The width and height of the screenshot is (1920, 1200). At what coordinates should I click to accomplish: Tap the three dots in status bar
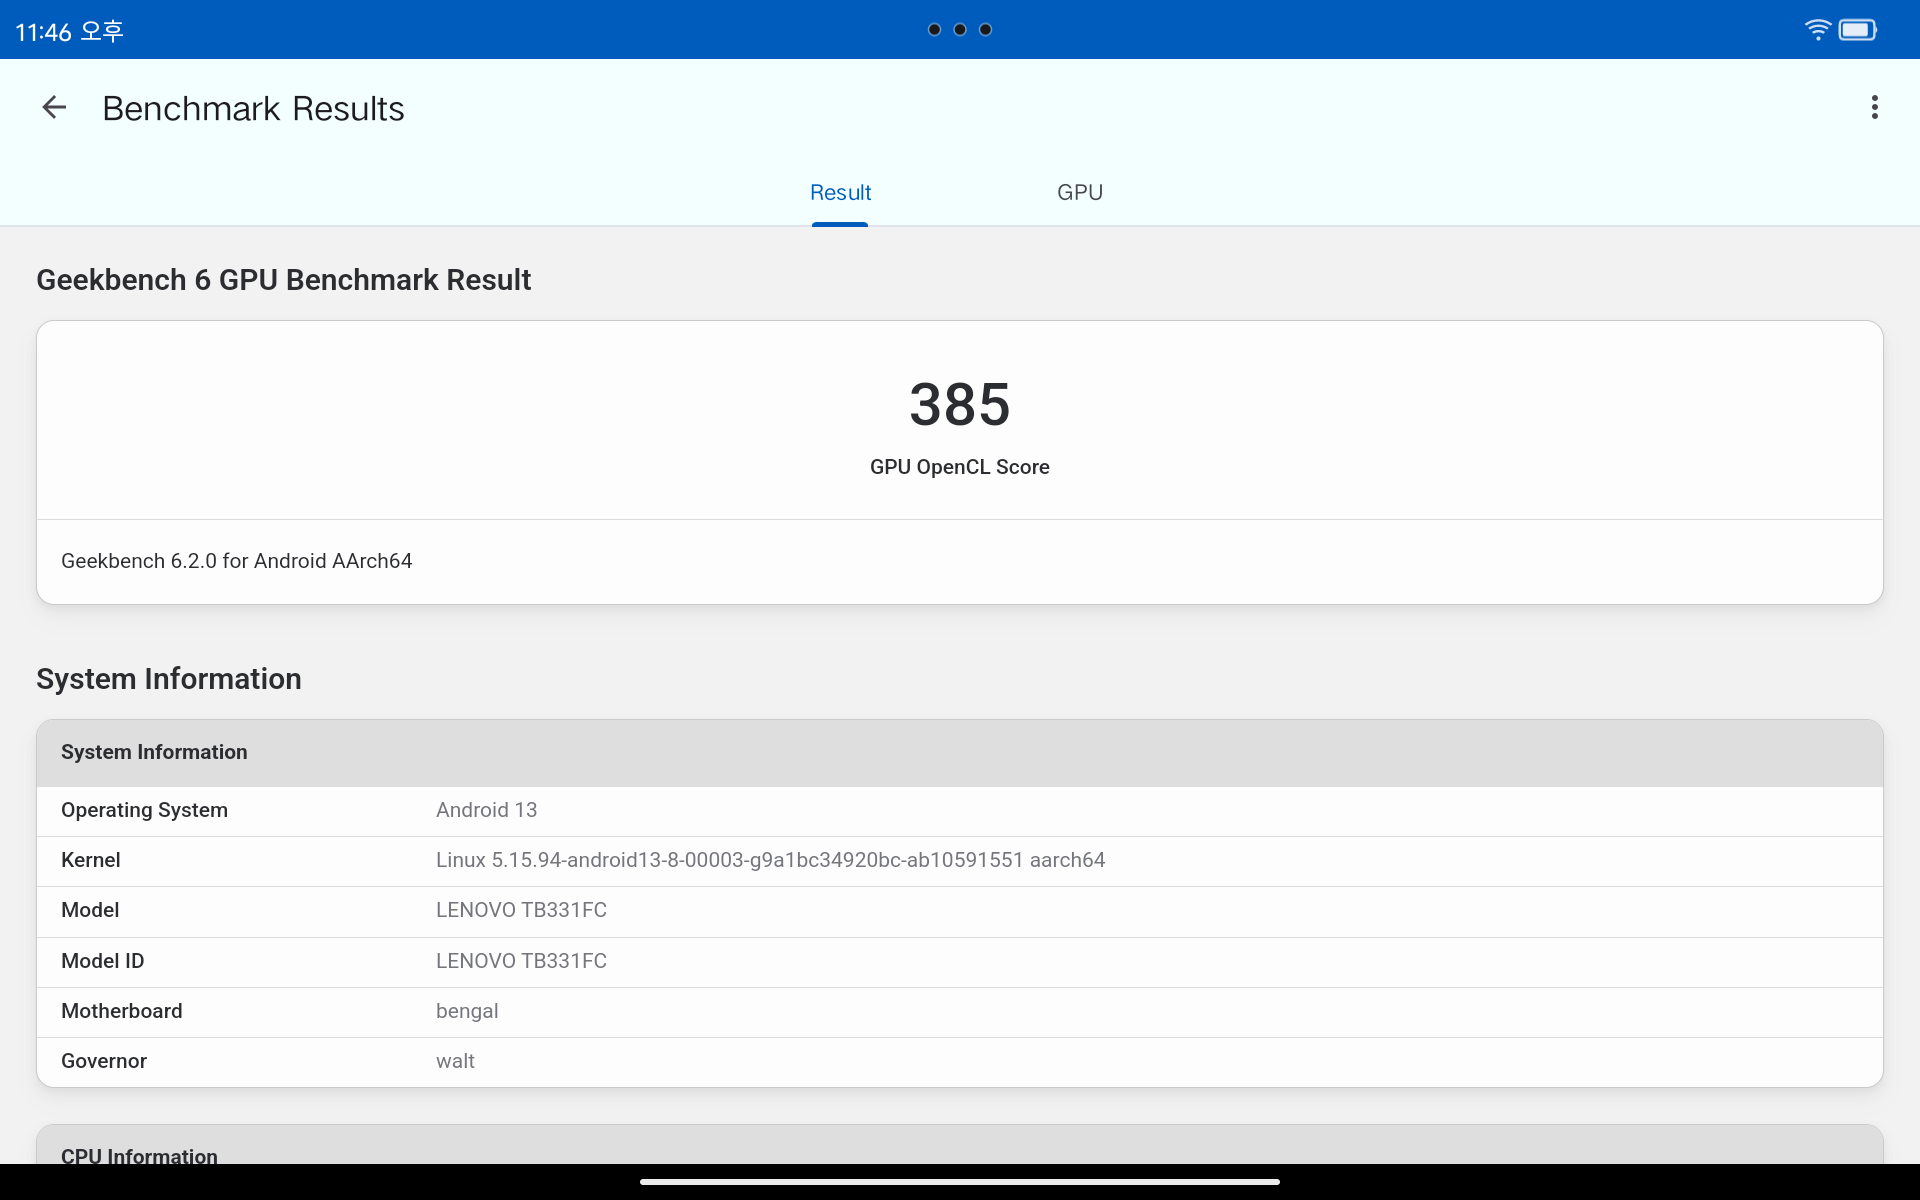click(959, 30)
